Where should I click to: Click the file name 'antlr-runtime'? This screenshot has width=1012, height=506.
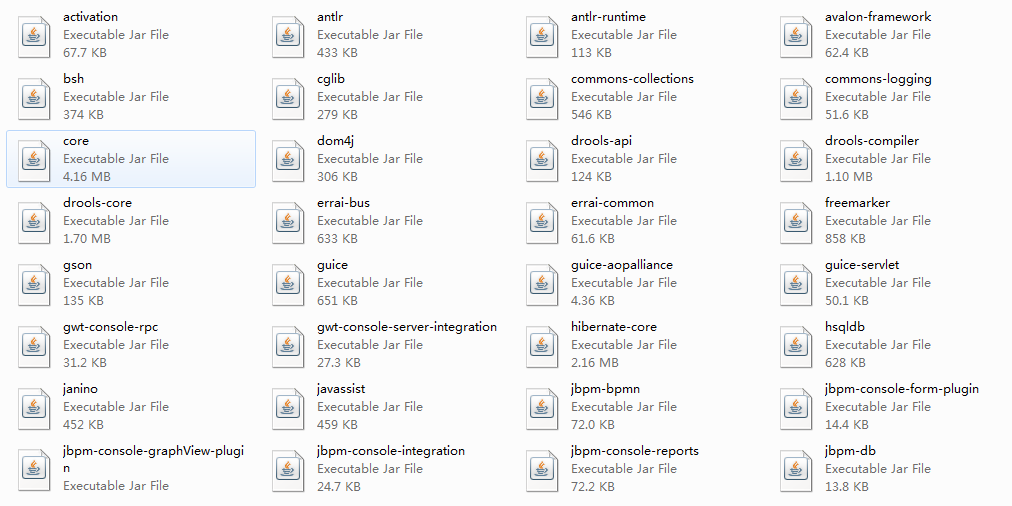pyautogui.click(x=608, y=17)
